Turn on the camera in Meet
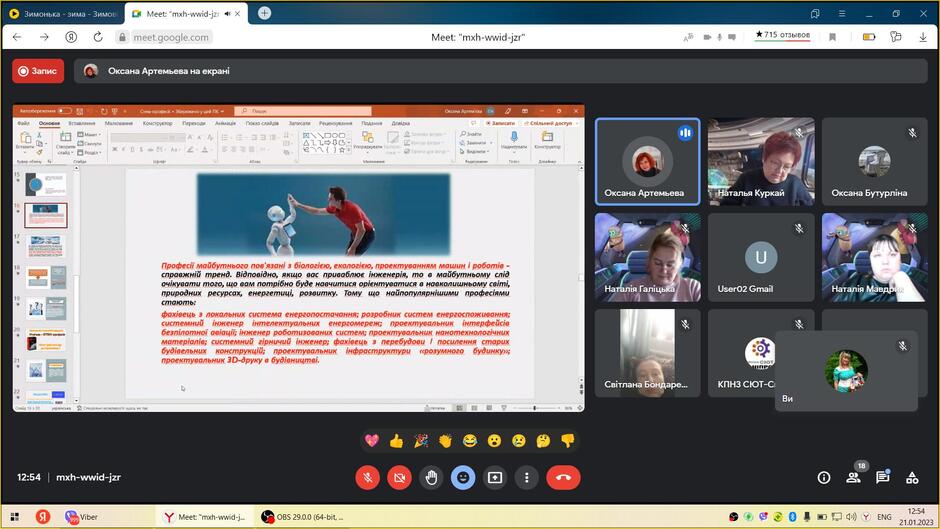 [x=399, y=477]
